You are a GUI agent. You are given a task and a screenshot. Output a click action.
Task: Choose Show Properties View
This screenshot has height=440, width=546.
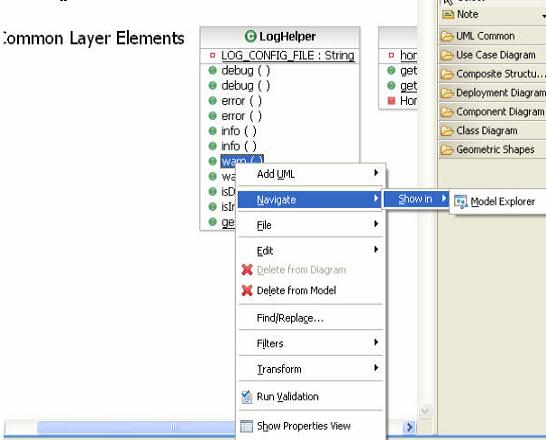pos(311,426)
